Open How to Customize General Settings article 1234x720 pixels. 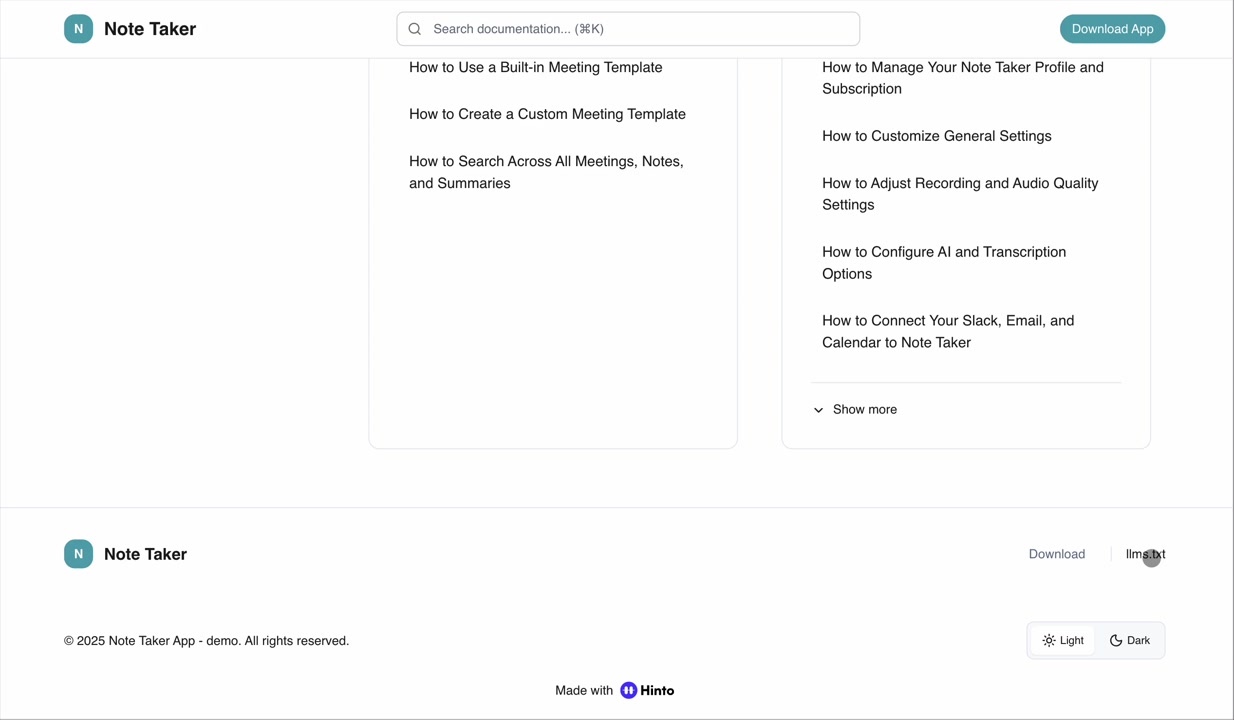click(x=936, y=136)
